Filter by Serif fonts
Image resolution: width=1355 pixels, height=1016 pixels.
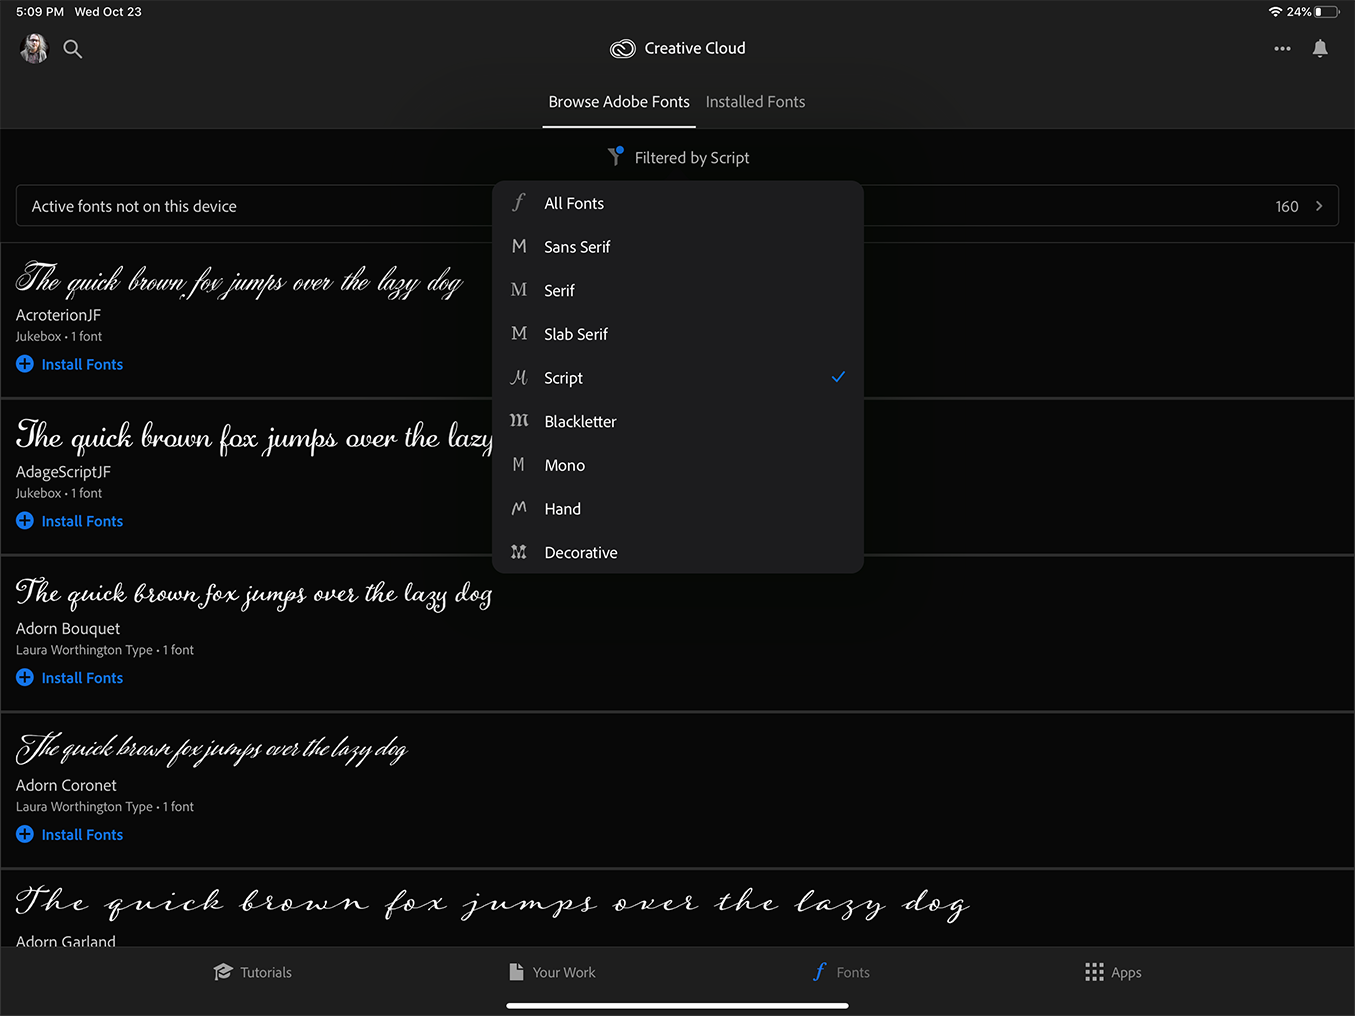pos(678,290)
